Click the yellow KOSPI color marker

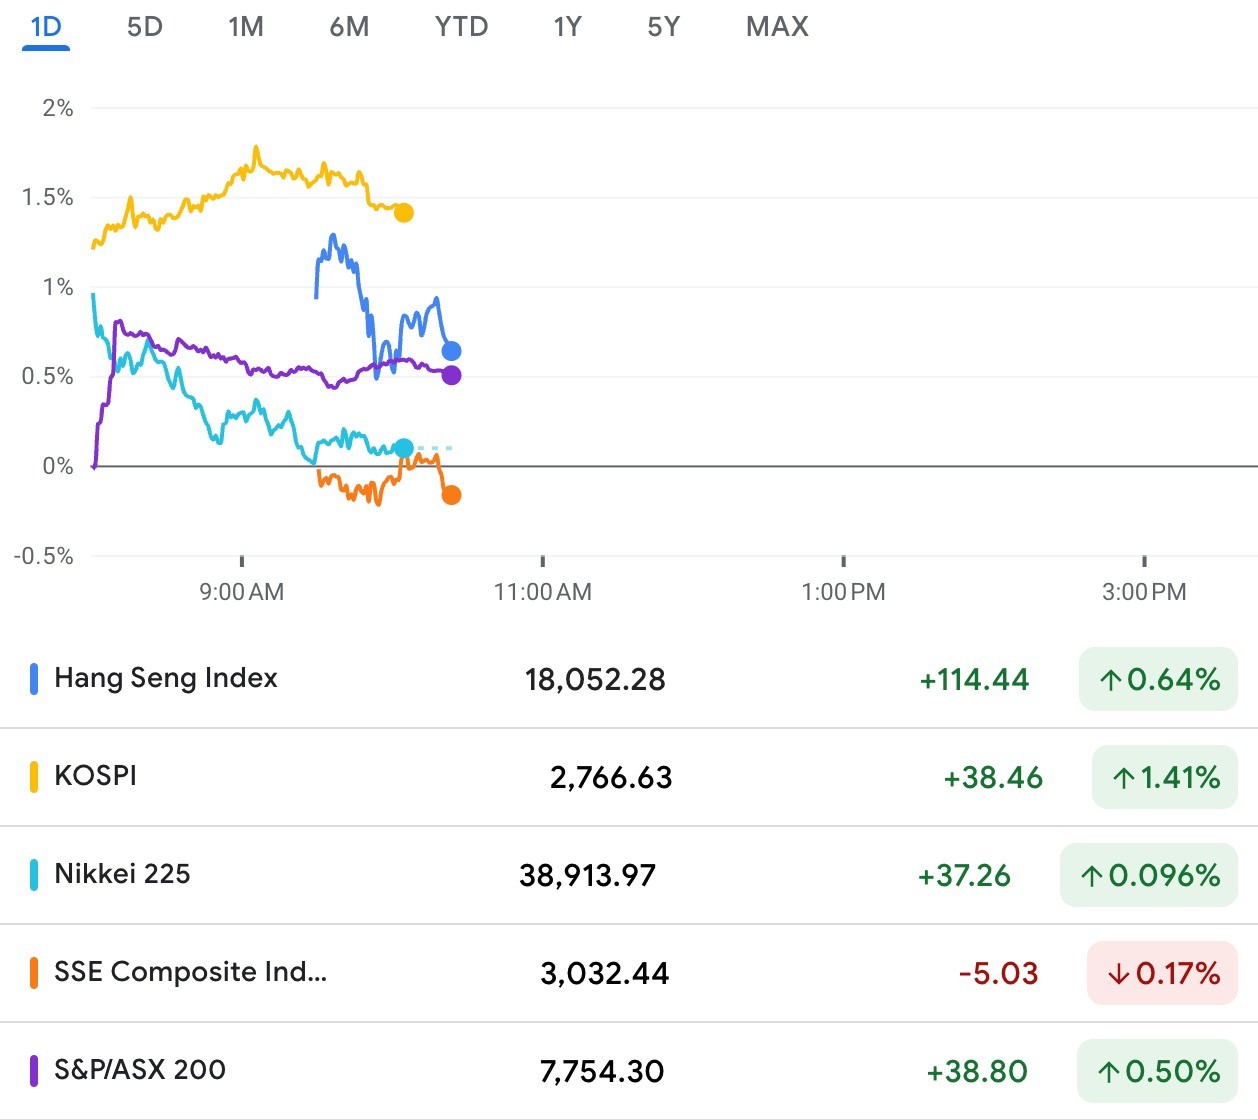click(34, 777)
